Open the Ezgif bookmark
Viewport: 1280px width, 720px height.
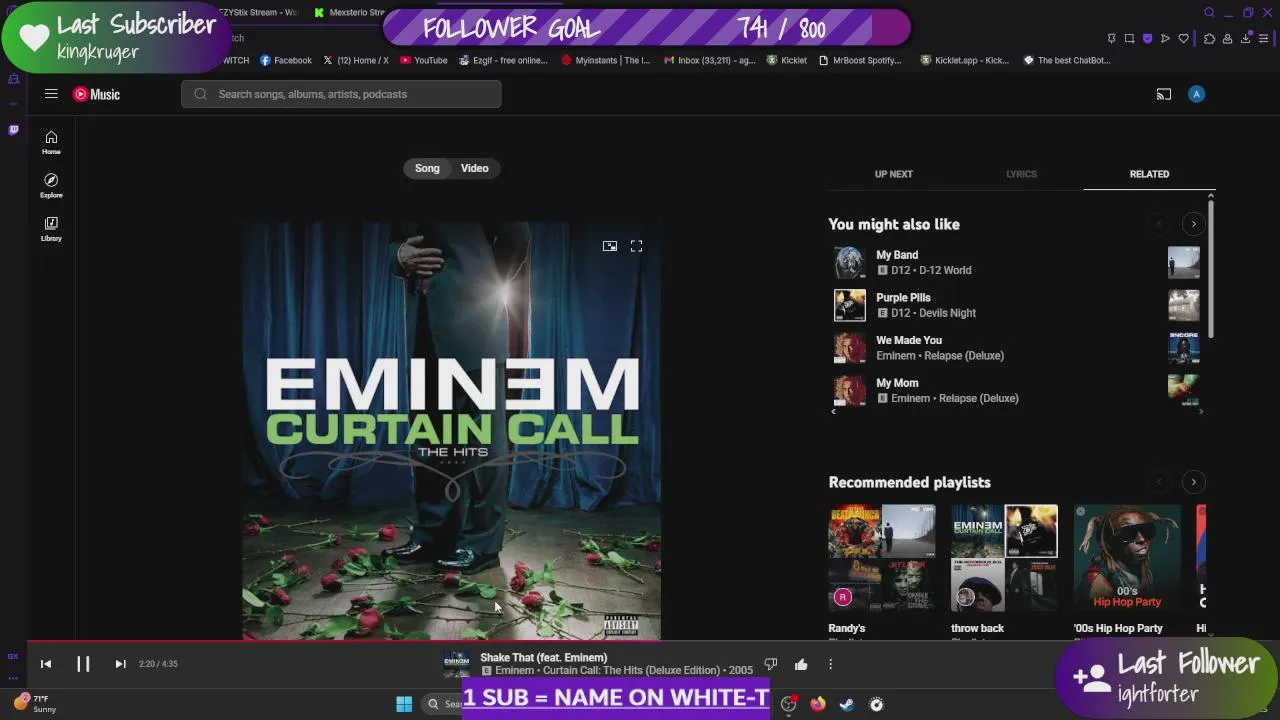pos(504,60)
